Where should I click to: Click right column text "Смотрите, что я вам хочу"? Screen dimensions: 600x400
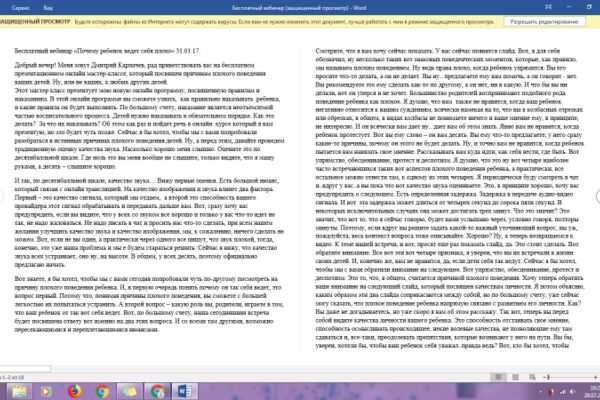(450, 198)
